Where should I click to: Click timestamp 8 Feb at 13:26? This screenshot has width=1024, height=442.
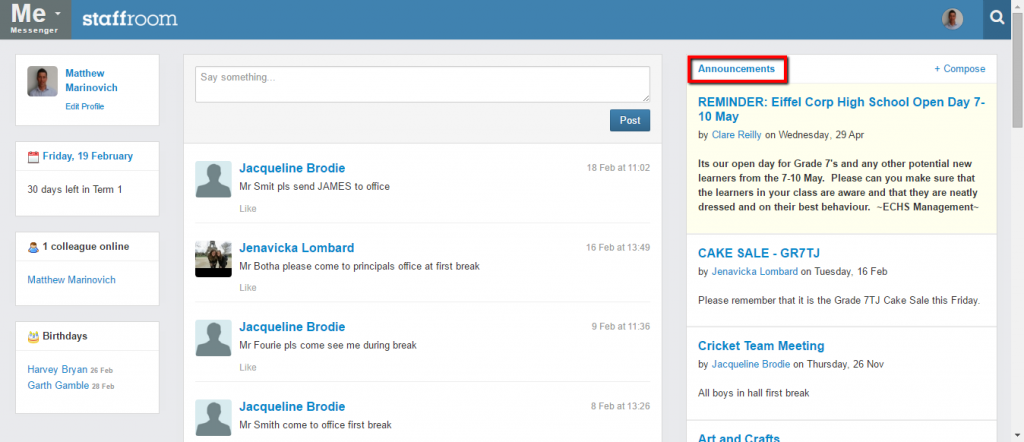[x=620, y=406]
